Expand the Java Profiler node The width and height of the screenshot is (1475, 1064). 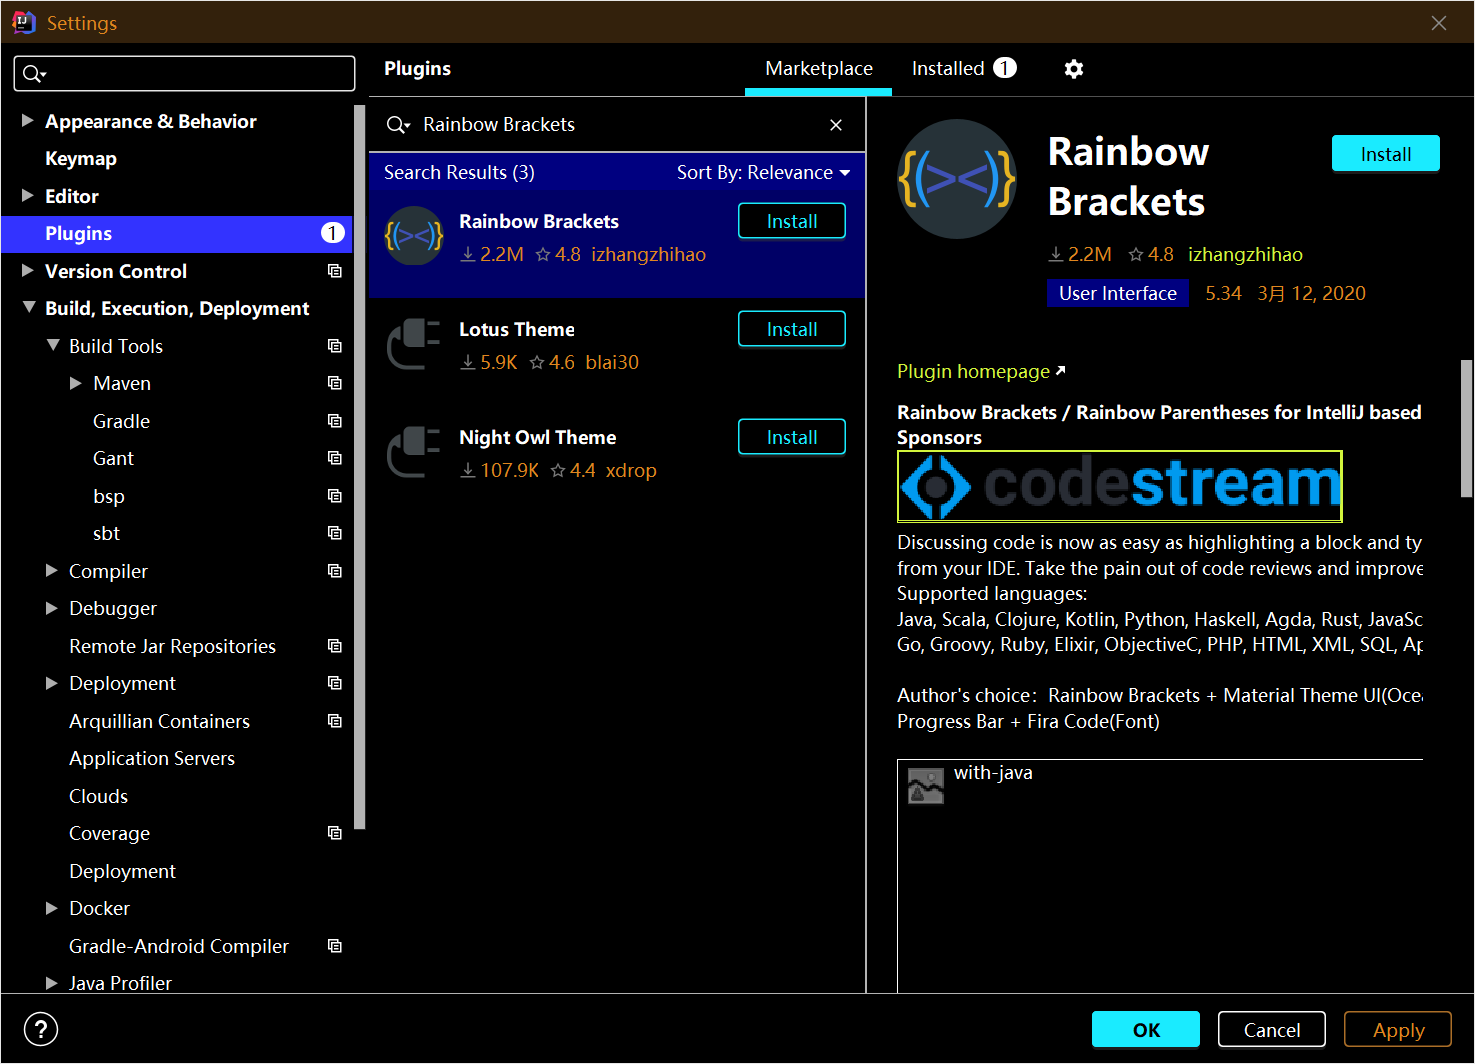point(52,983)
